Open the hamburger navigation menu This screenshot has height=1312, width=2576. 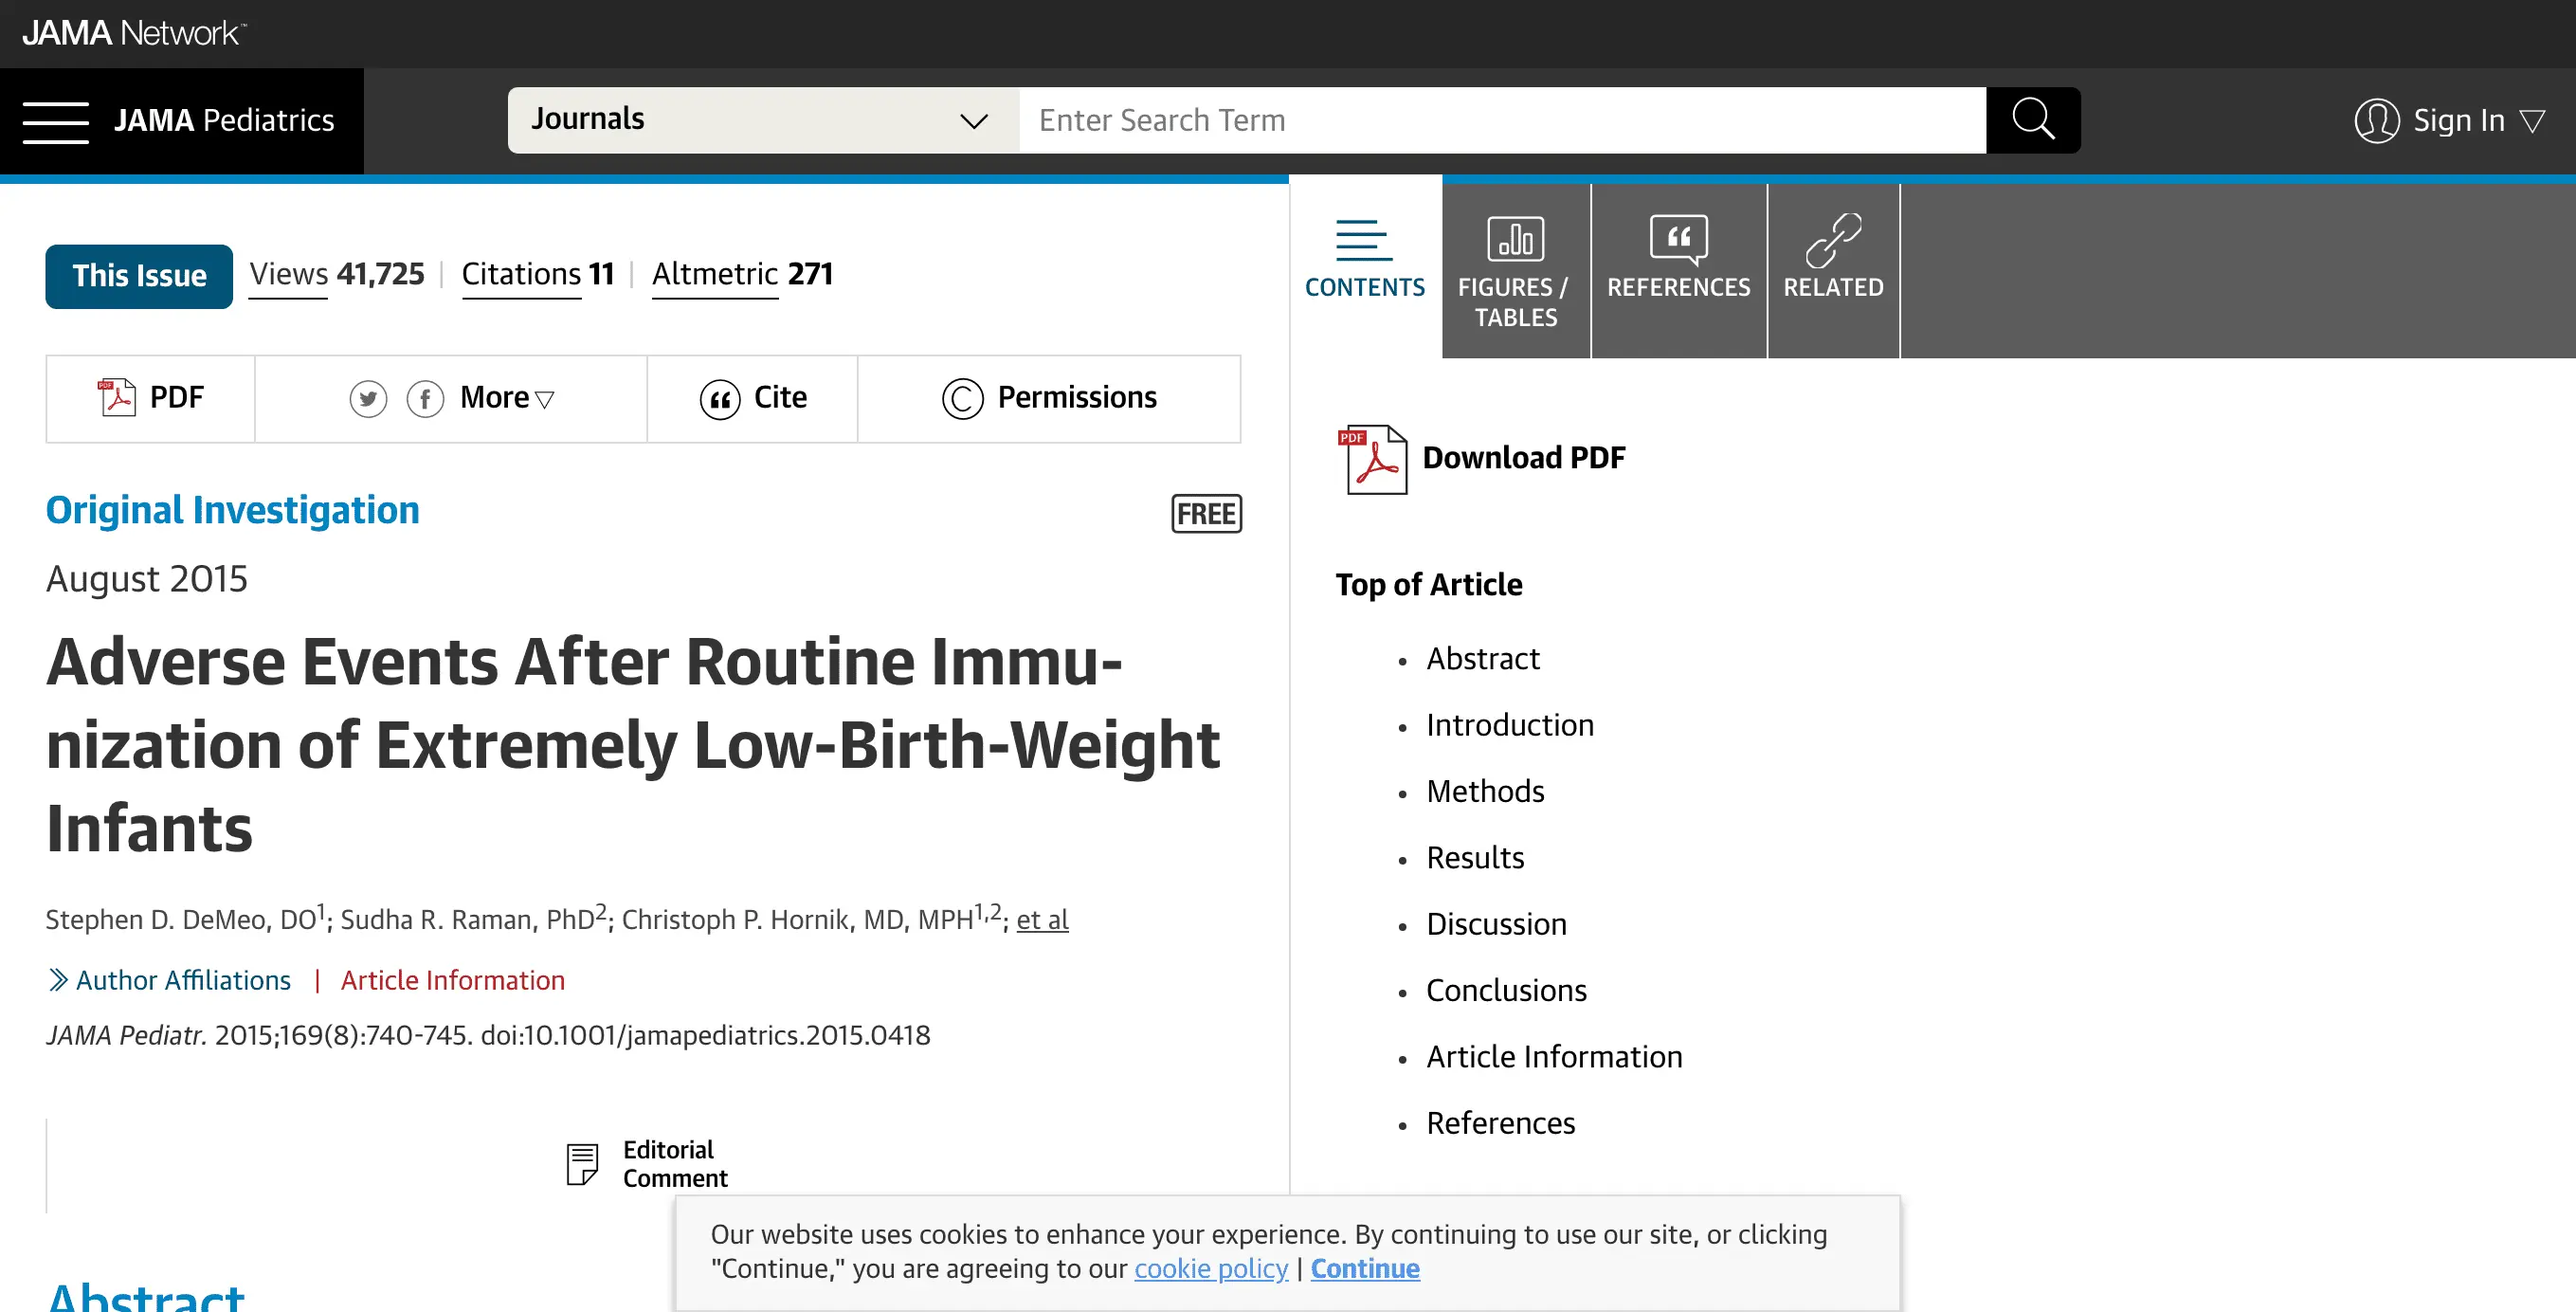click(x=56, y=122)
